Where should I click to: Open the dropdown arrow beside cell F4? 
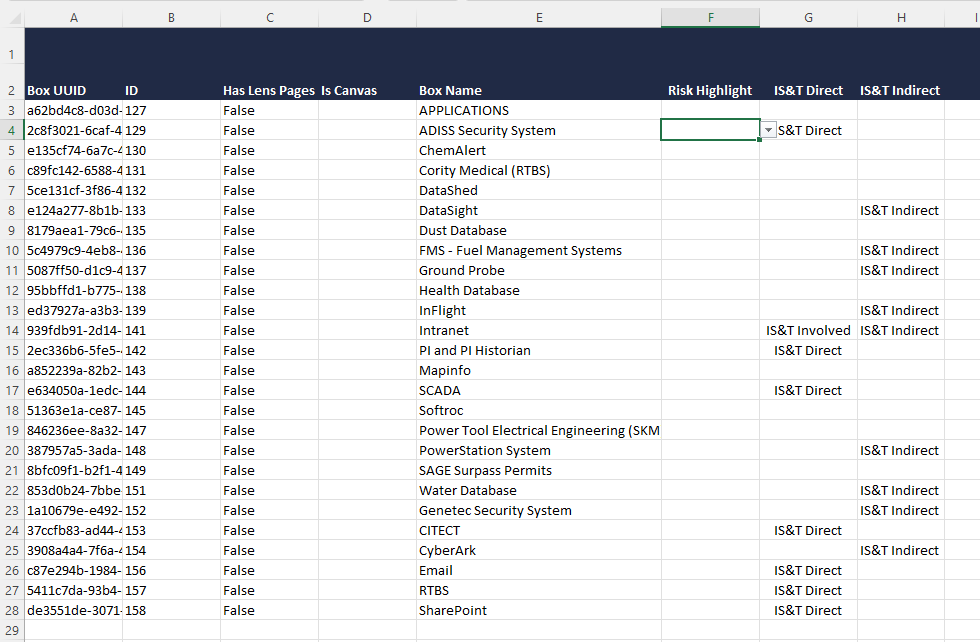click(x=768, y=131)
